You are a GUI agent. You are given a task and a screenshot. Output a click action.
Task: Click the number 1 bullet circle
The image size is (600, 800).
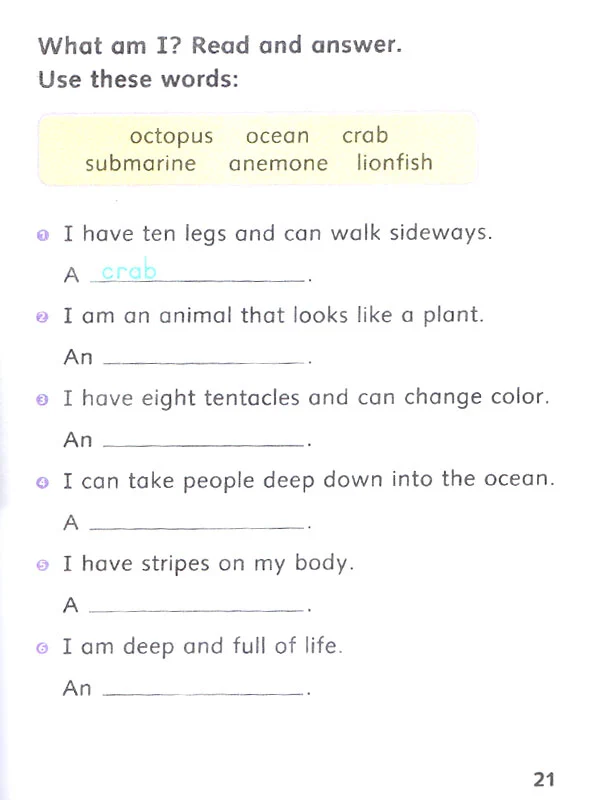(42, 236)
